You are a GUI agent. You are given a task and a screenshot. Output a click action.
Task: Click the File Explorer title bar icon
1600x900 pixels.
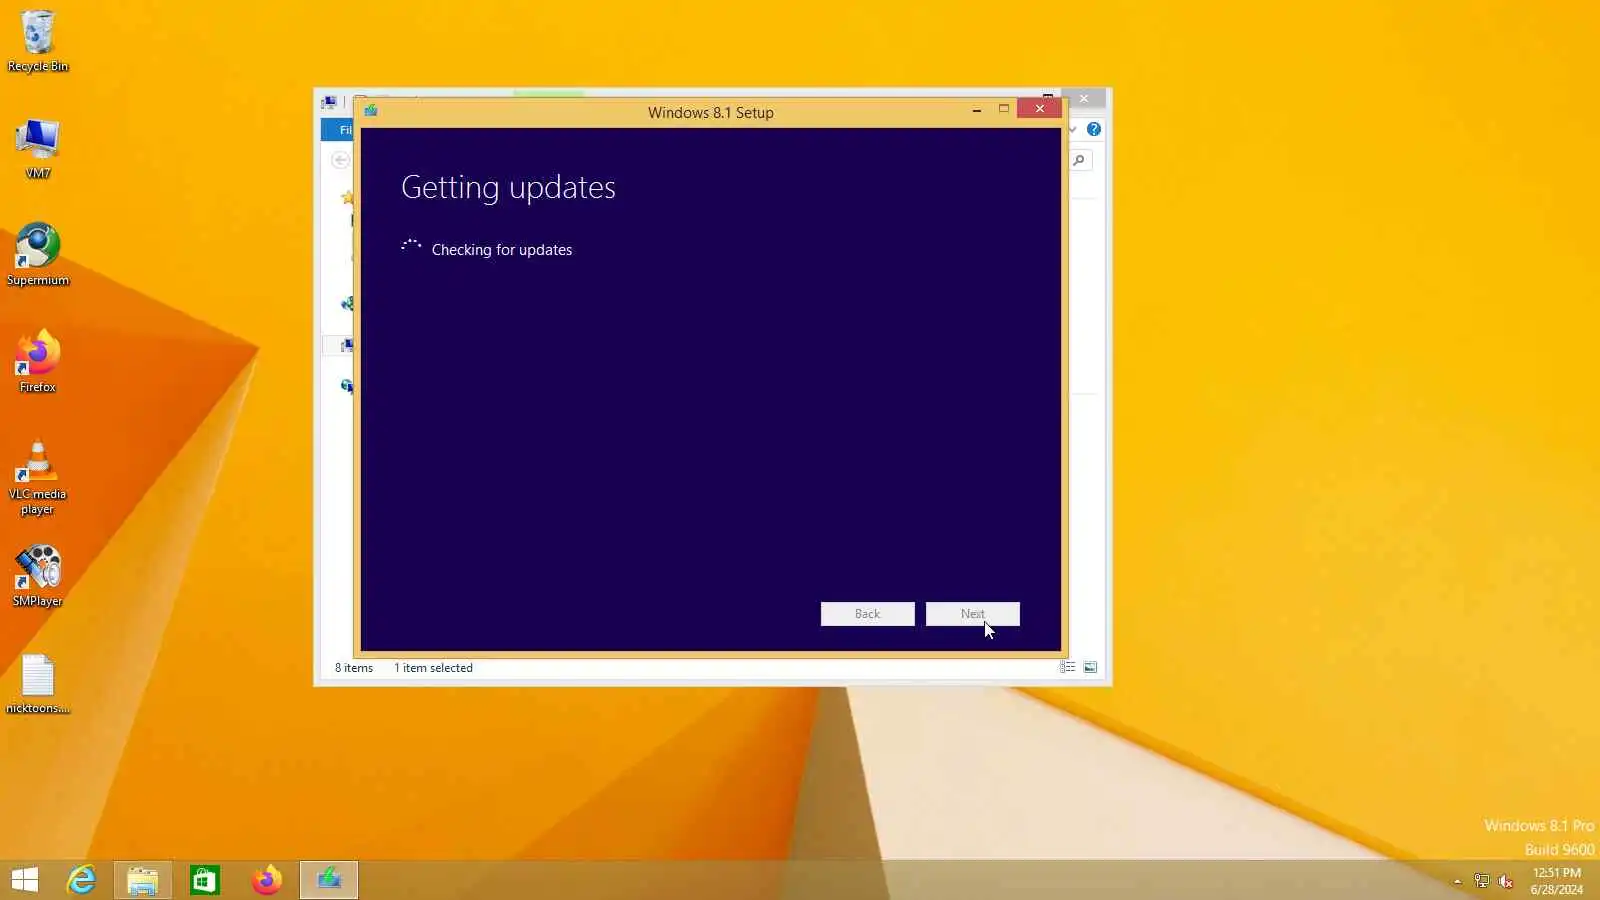coord(329,102)
